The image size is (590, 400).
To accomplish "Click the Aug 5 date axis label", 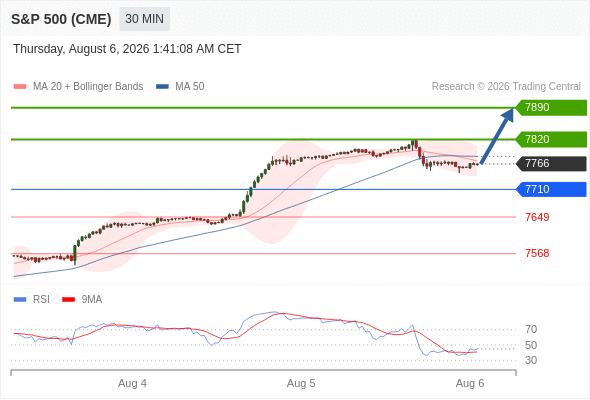I will (x=301, y=383).
